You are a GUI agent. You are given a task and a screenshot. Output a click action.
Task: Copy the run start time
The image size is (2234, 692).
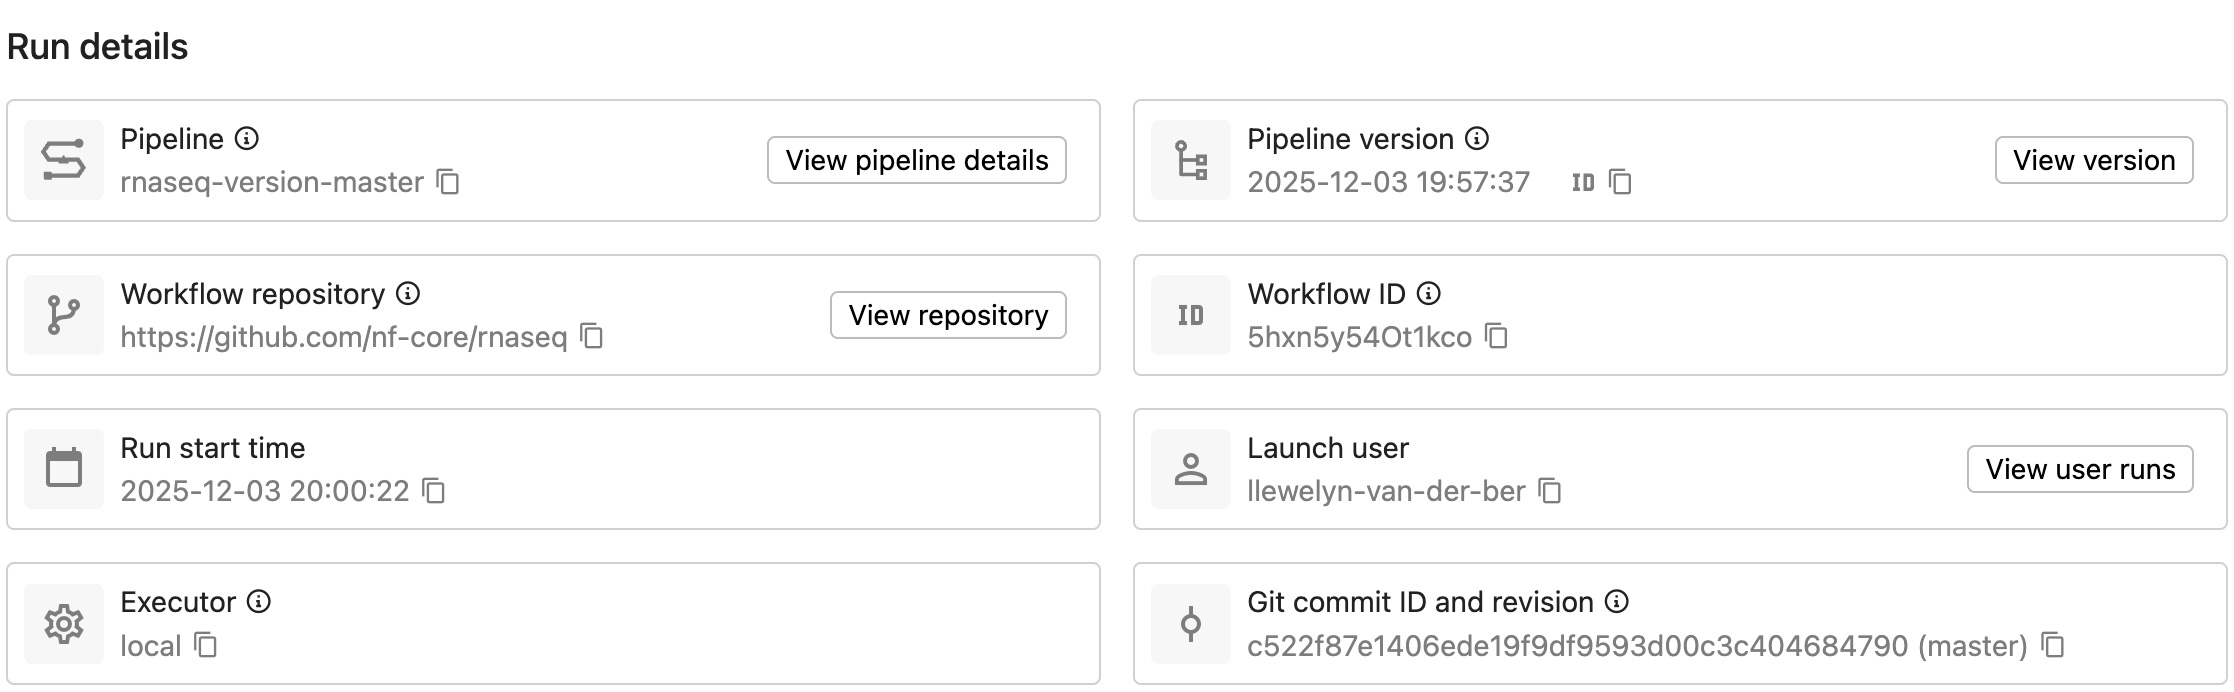[x=434, y=491]
